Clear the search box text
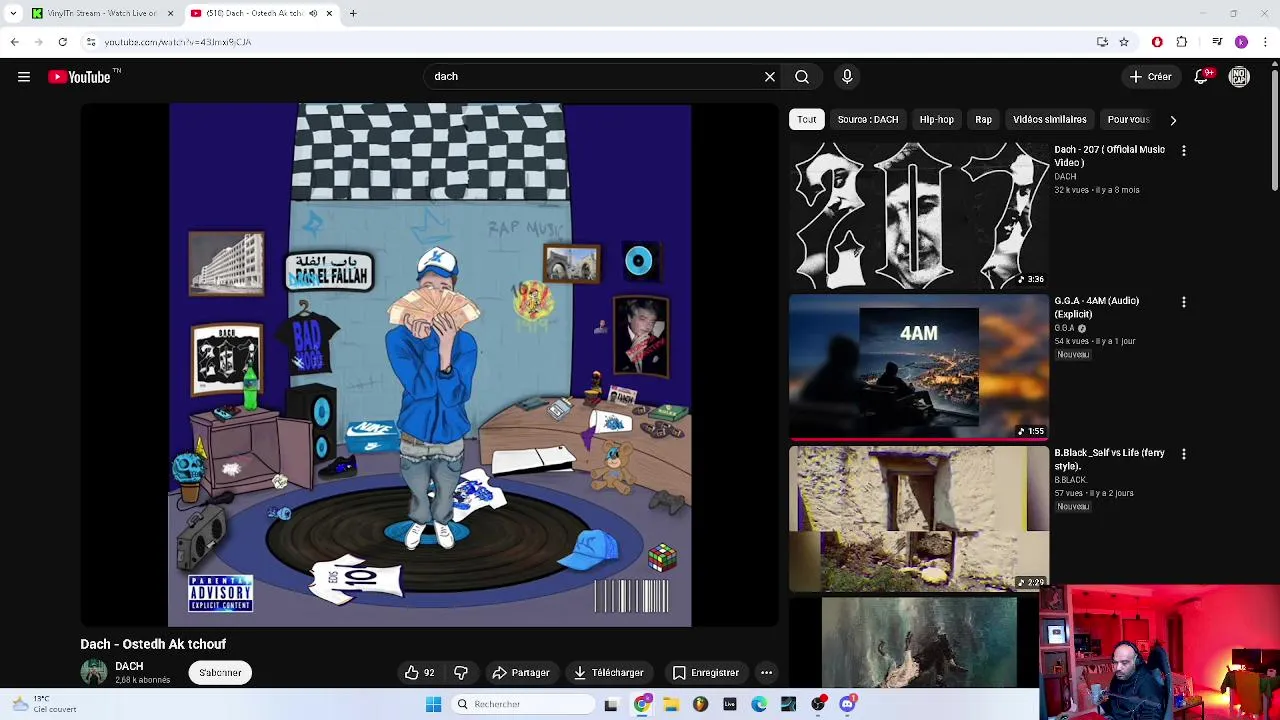1280x720 pixels. pyautogui.click(x=770, y=77)
